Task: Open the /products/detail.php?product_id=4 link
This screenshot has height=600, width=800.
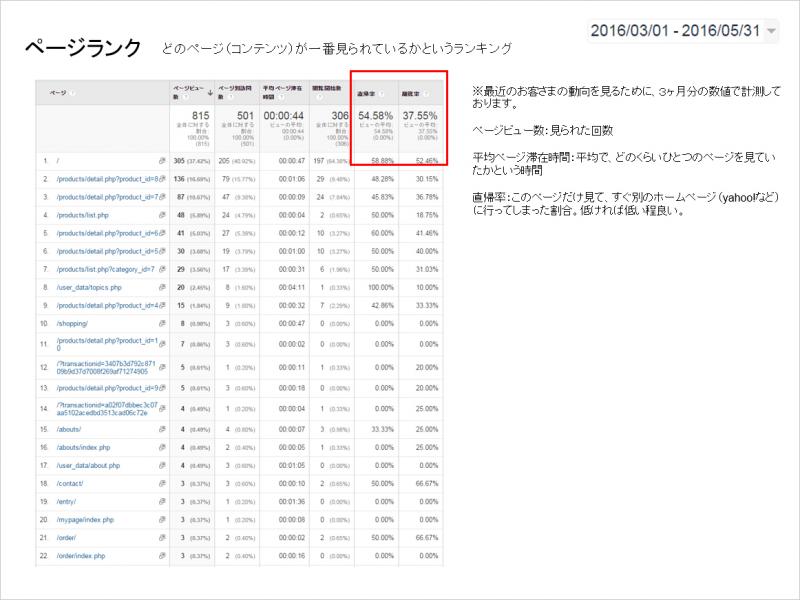Action: click(x=108, y=305)
